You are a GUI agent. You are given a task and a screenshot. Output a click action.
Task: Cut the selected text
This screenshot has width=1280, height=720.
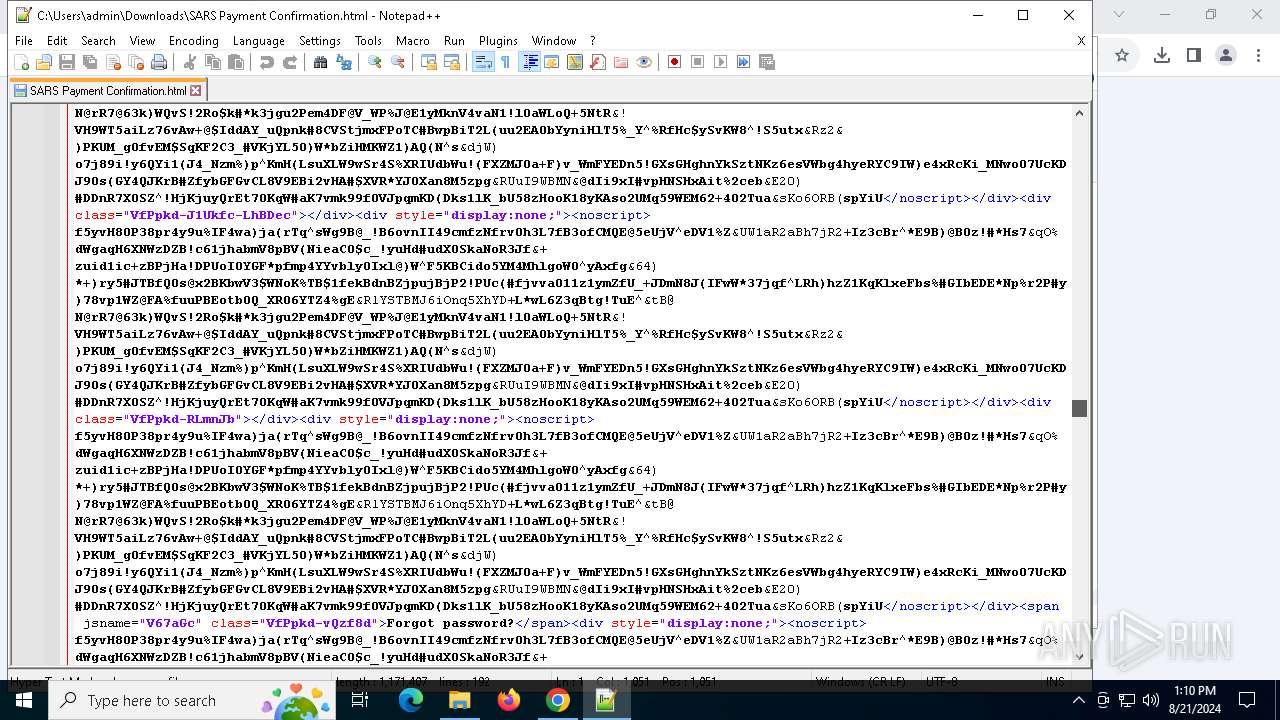[x=190, y=62]
